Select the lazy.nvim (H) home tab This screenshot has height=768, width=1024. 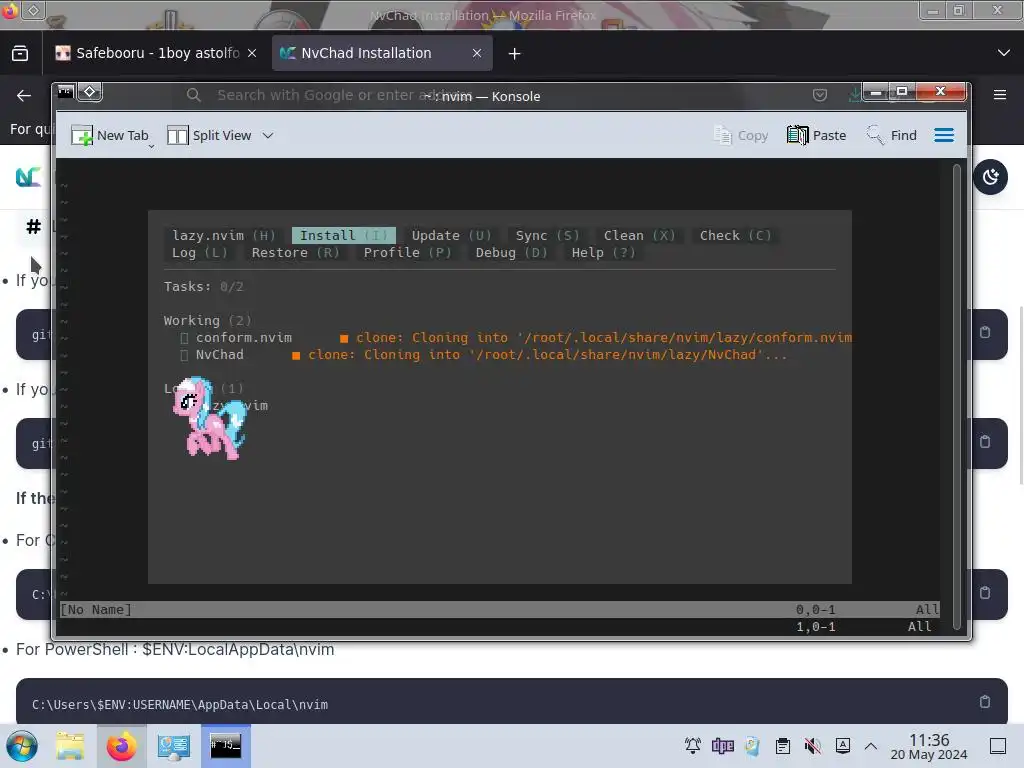(x=223, y=235)
